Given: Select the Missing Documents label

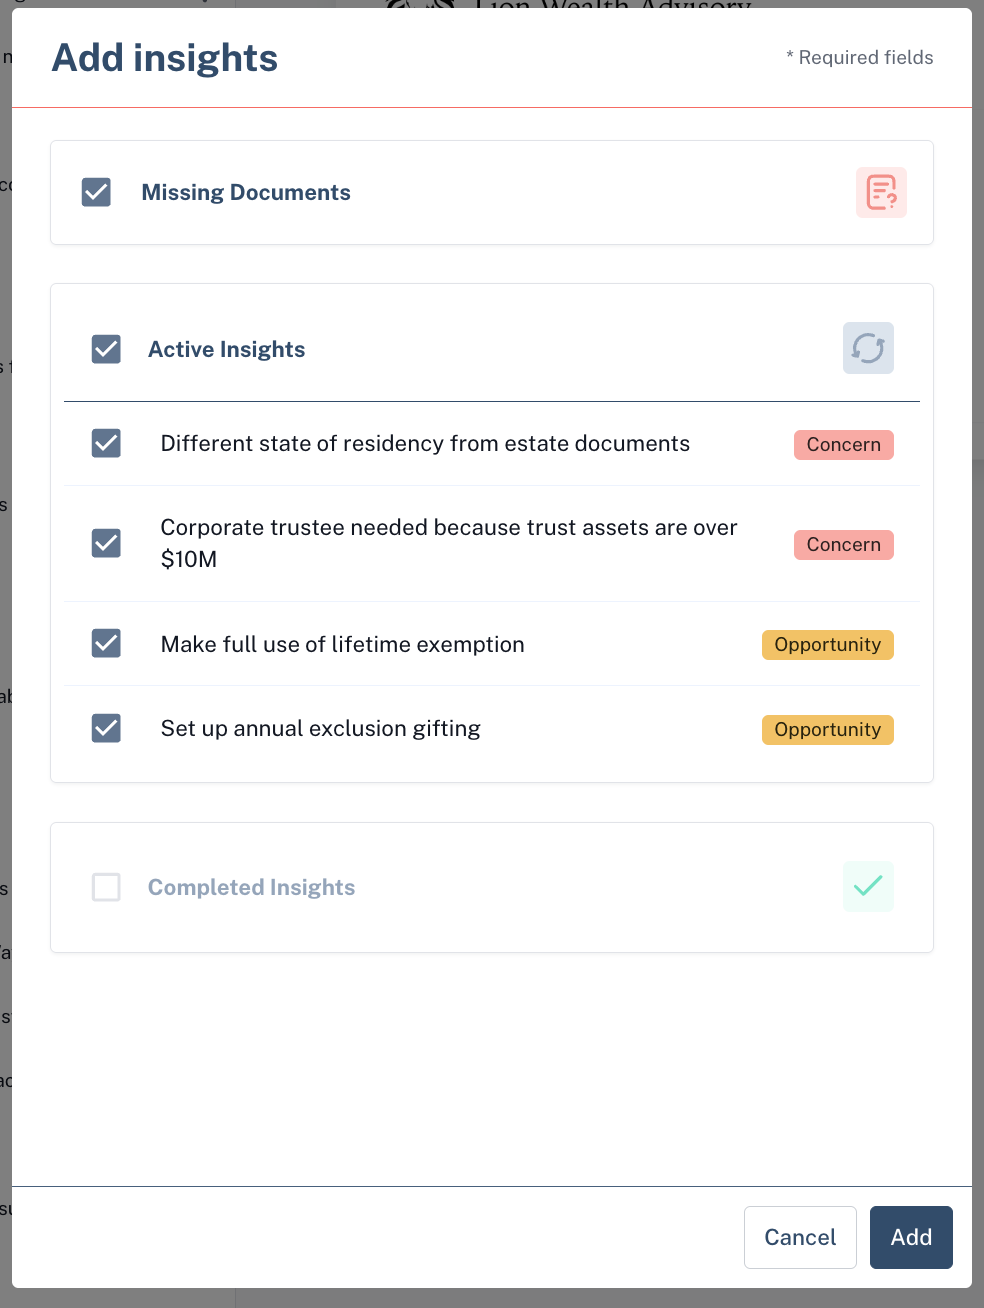Looking at the screenshot, I should 246,192.
